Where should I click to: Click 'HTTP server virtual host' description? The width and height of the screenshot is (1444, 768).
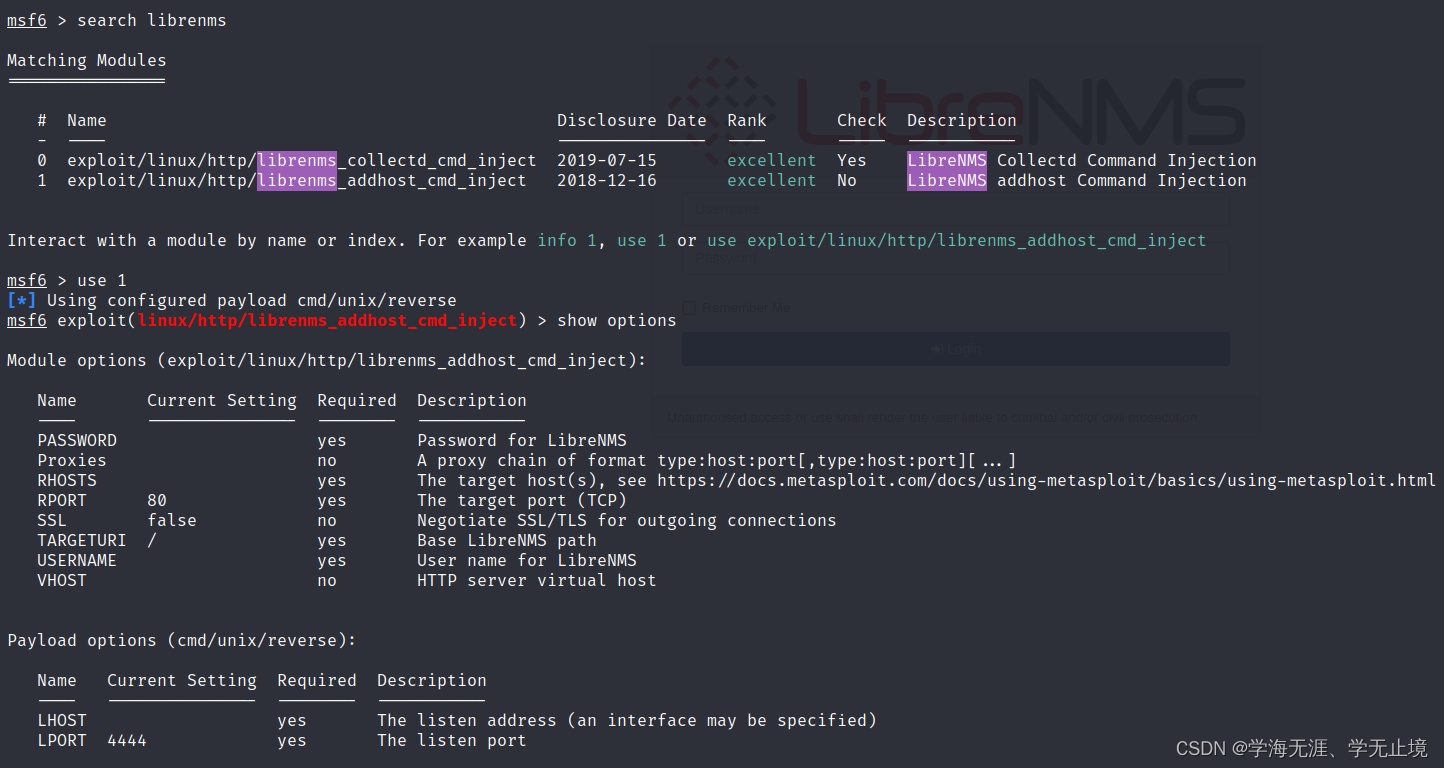[537, 581]
